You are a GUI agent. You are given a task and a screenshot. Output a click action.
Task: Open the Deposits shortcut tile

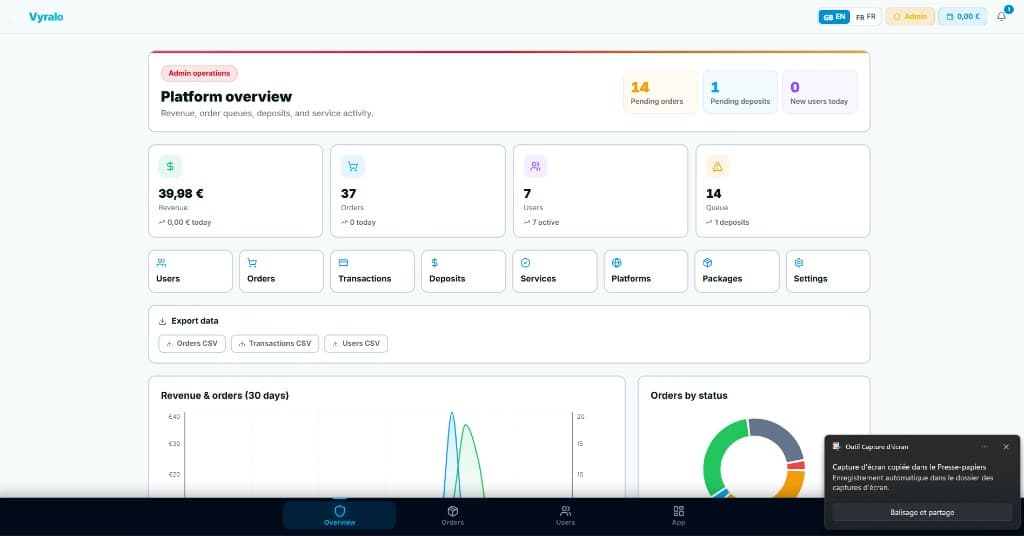463,271
